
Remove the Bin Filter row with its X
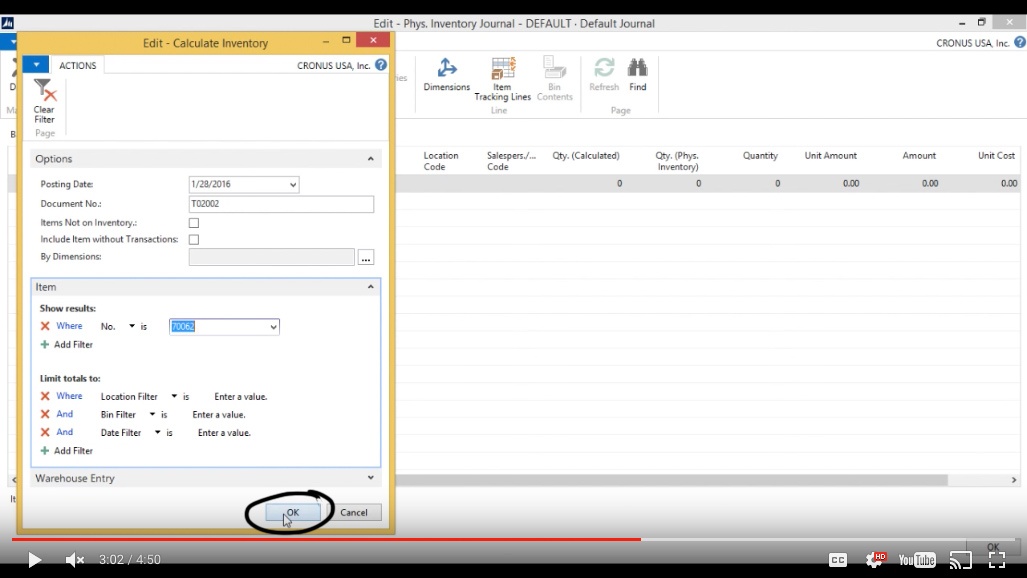pyautogui.click(x=45, y=414)
